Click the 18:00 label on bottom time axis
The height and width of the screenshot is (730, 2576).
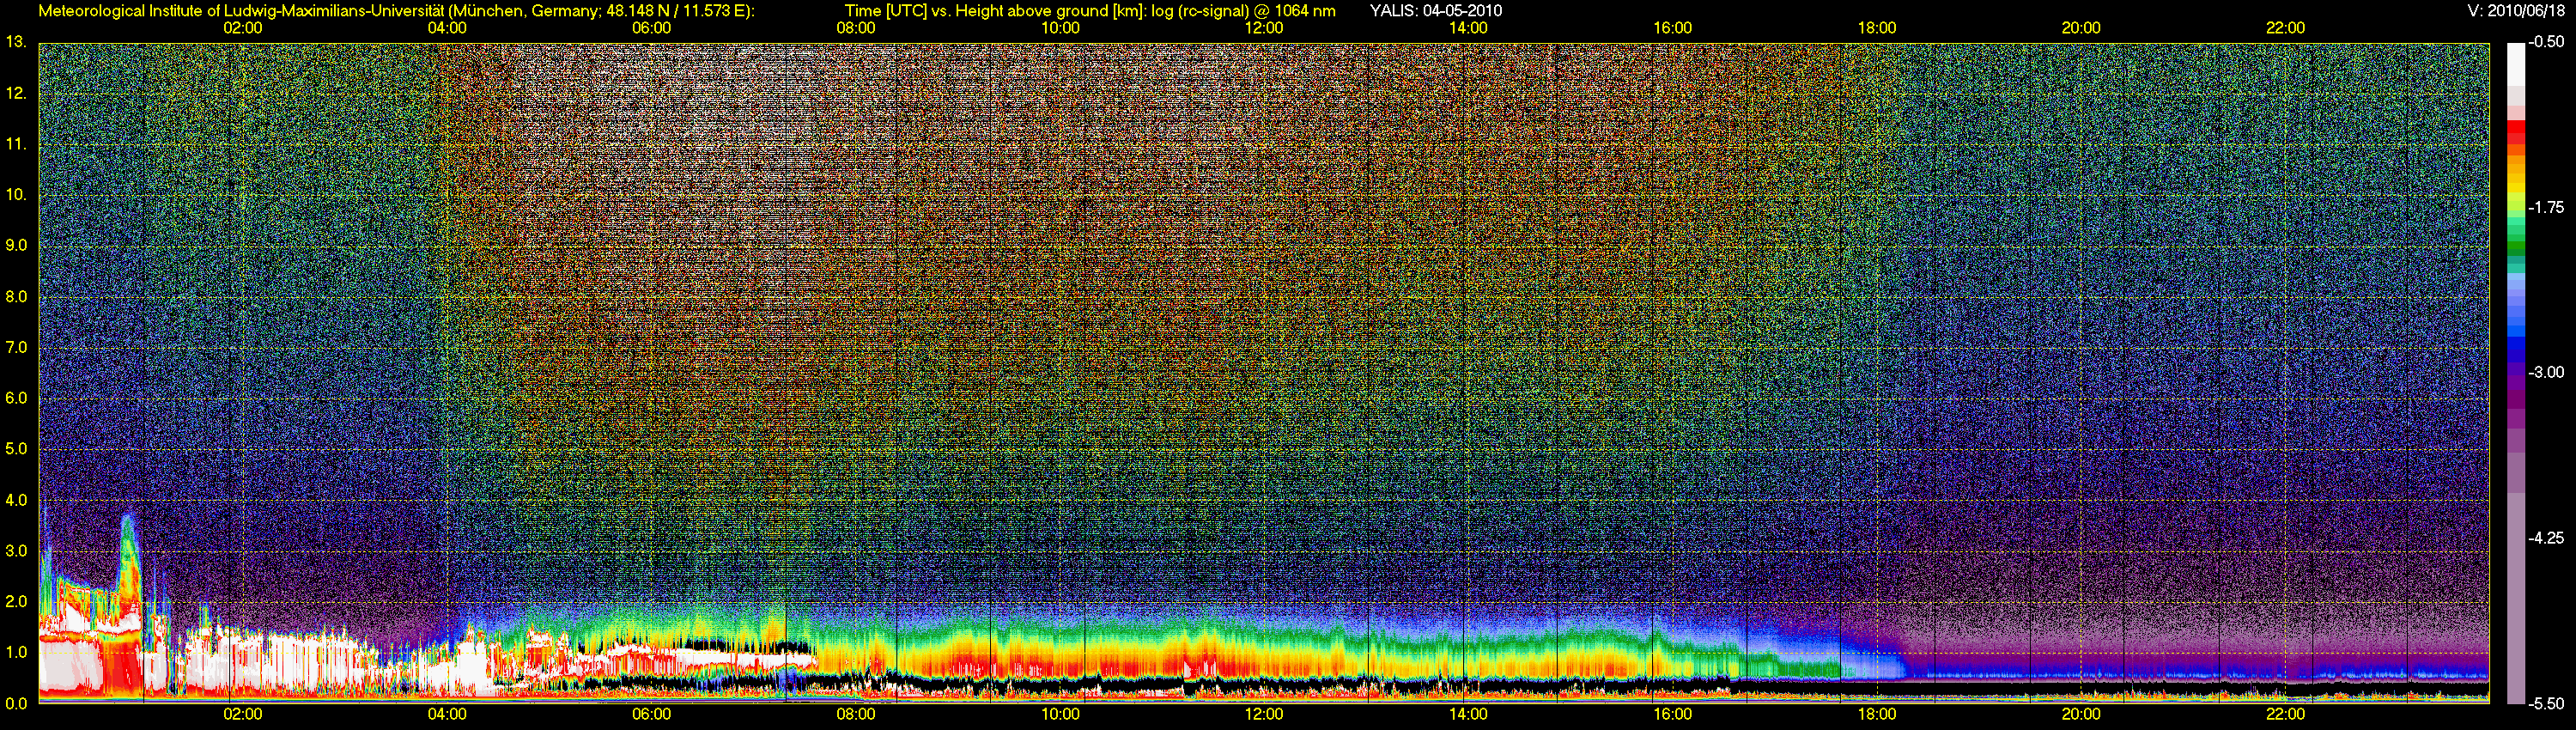click(1877, 714)
